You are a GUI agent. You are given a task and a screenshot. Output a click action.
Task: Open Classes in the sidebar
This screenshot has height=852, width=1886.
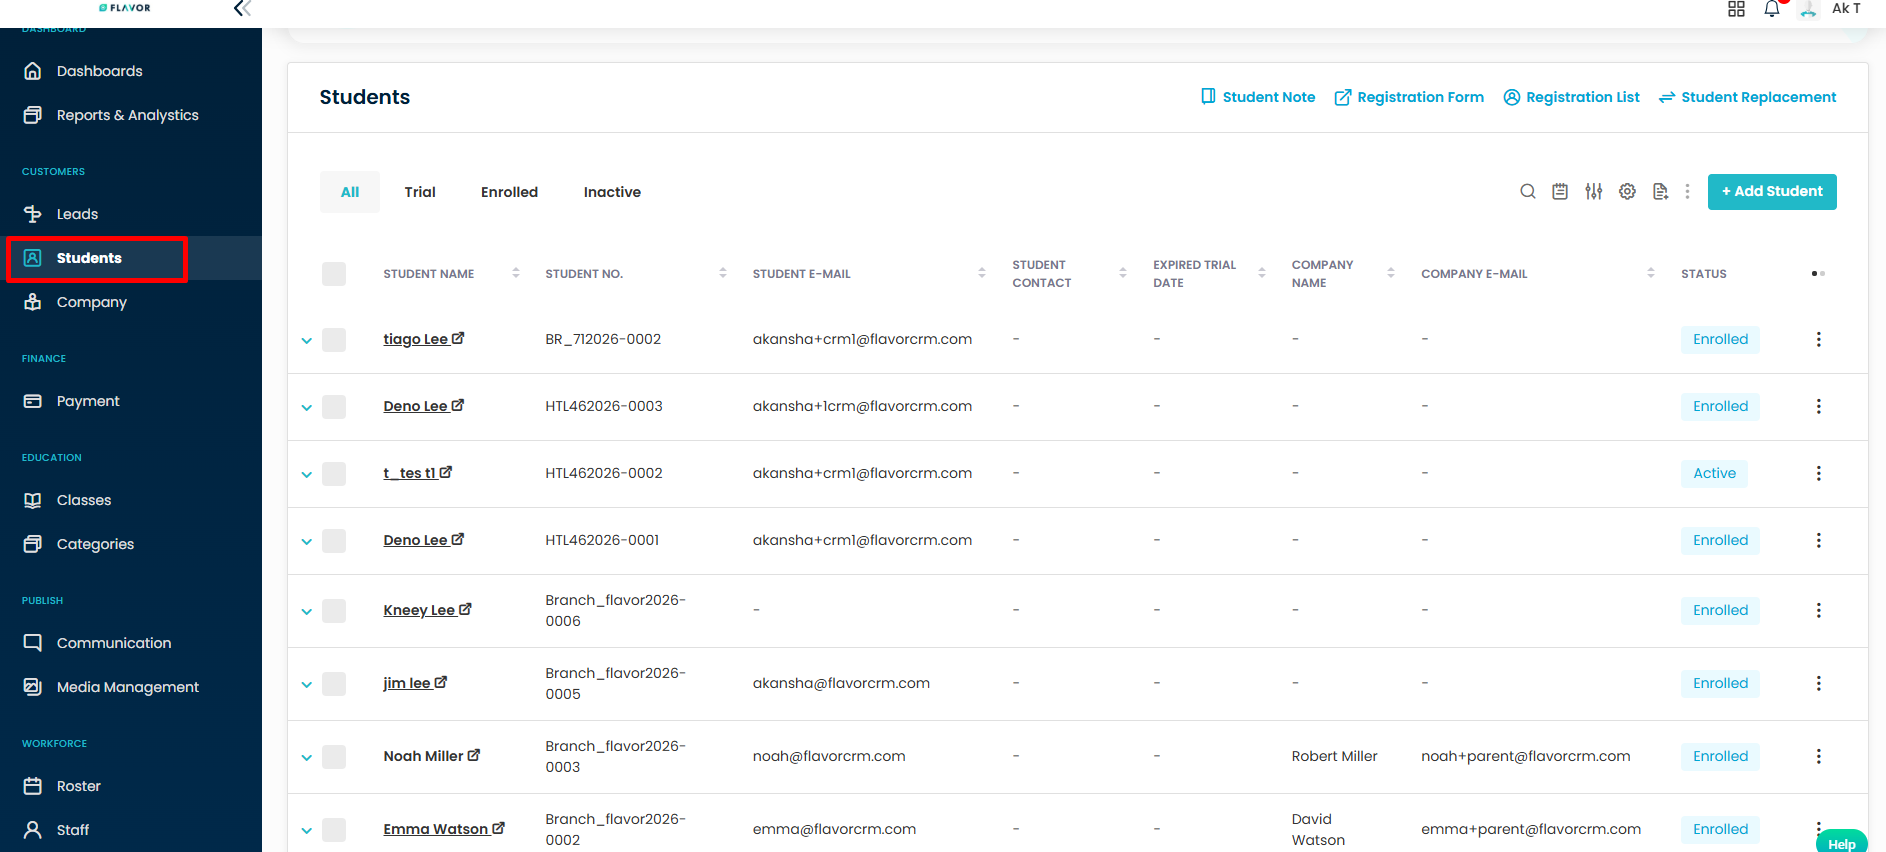84,500
